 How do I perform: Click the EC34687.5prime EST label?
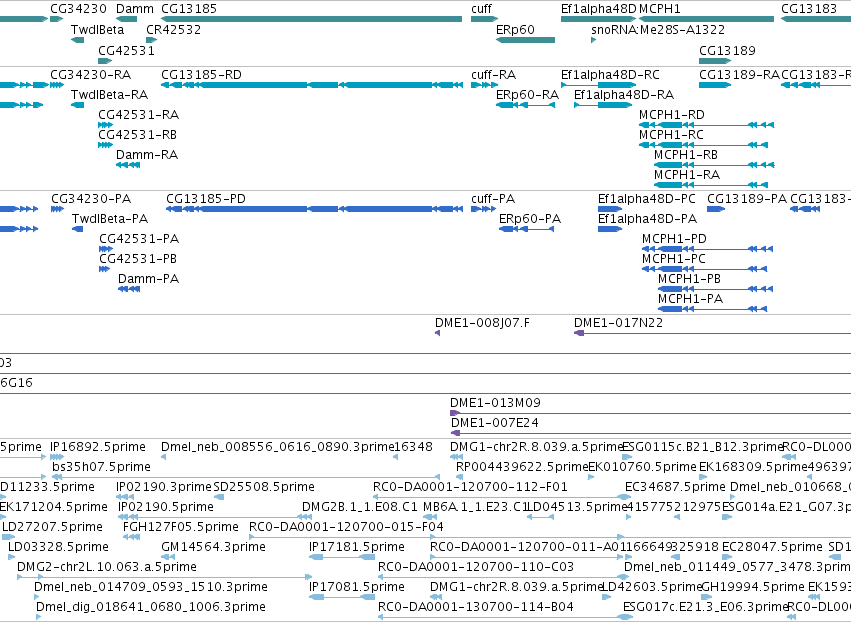(675, 487)
